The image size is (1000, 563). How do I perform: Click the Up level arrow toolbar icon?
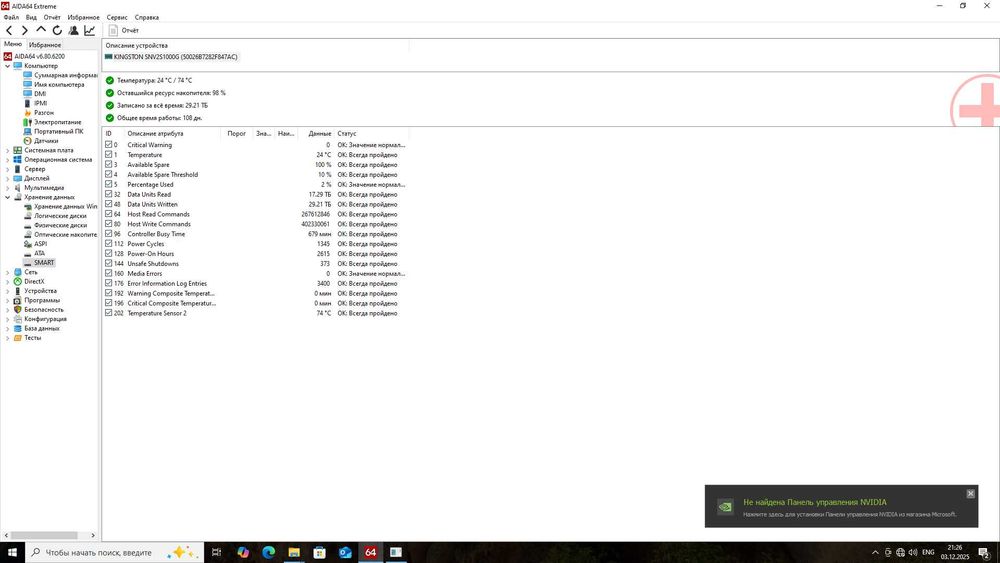pyautogui.click(x=41, y=29)
